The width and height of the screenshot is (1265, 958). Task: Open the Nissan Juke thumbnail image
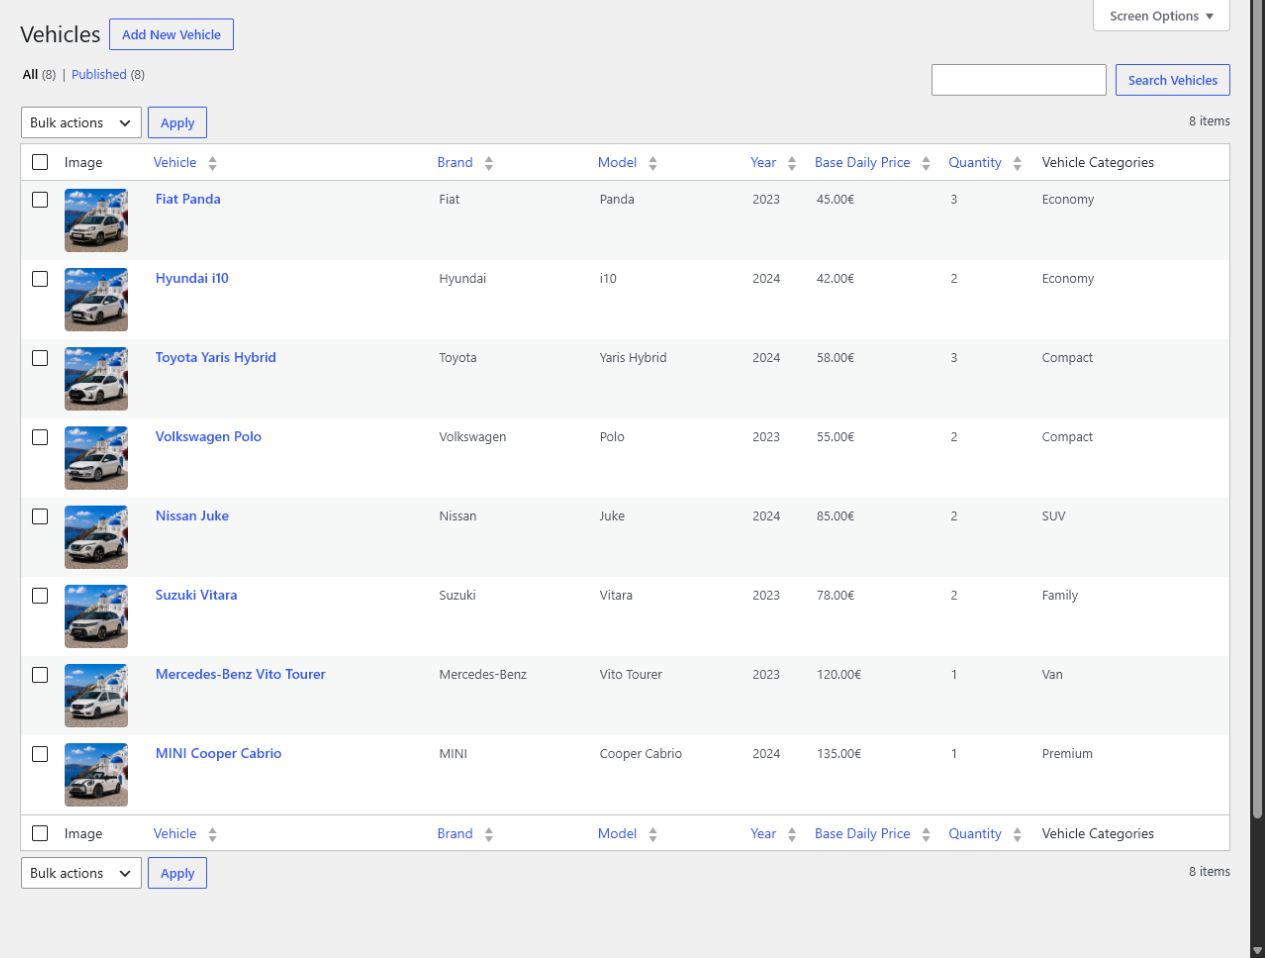96,537
